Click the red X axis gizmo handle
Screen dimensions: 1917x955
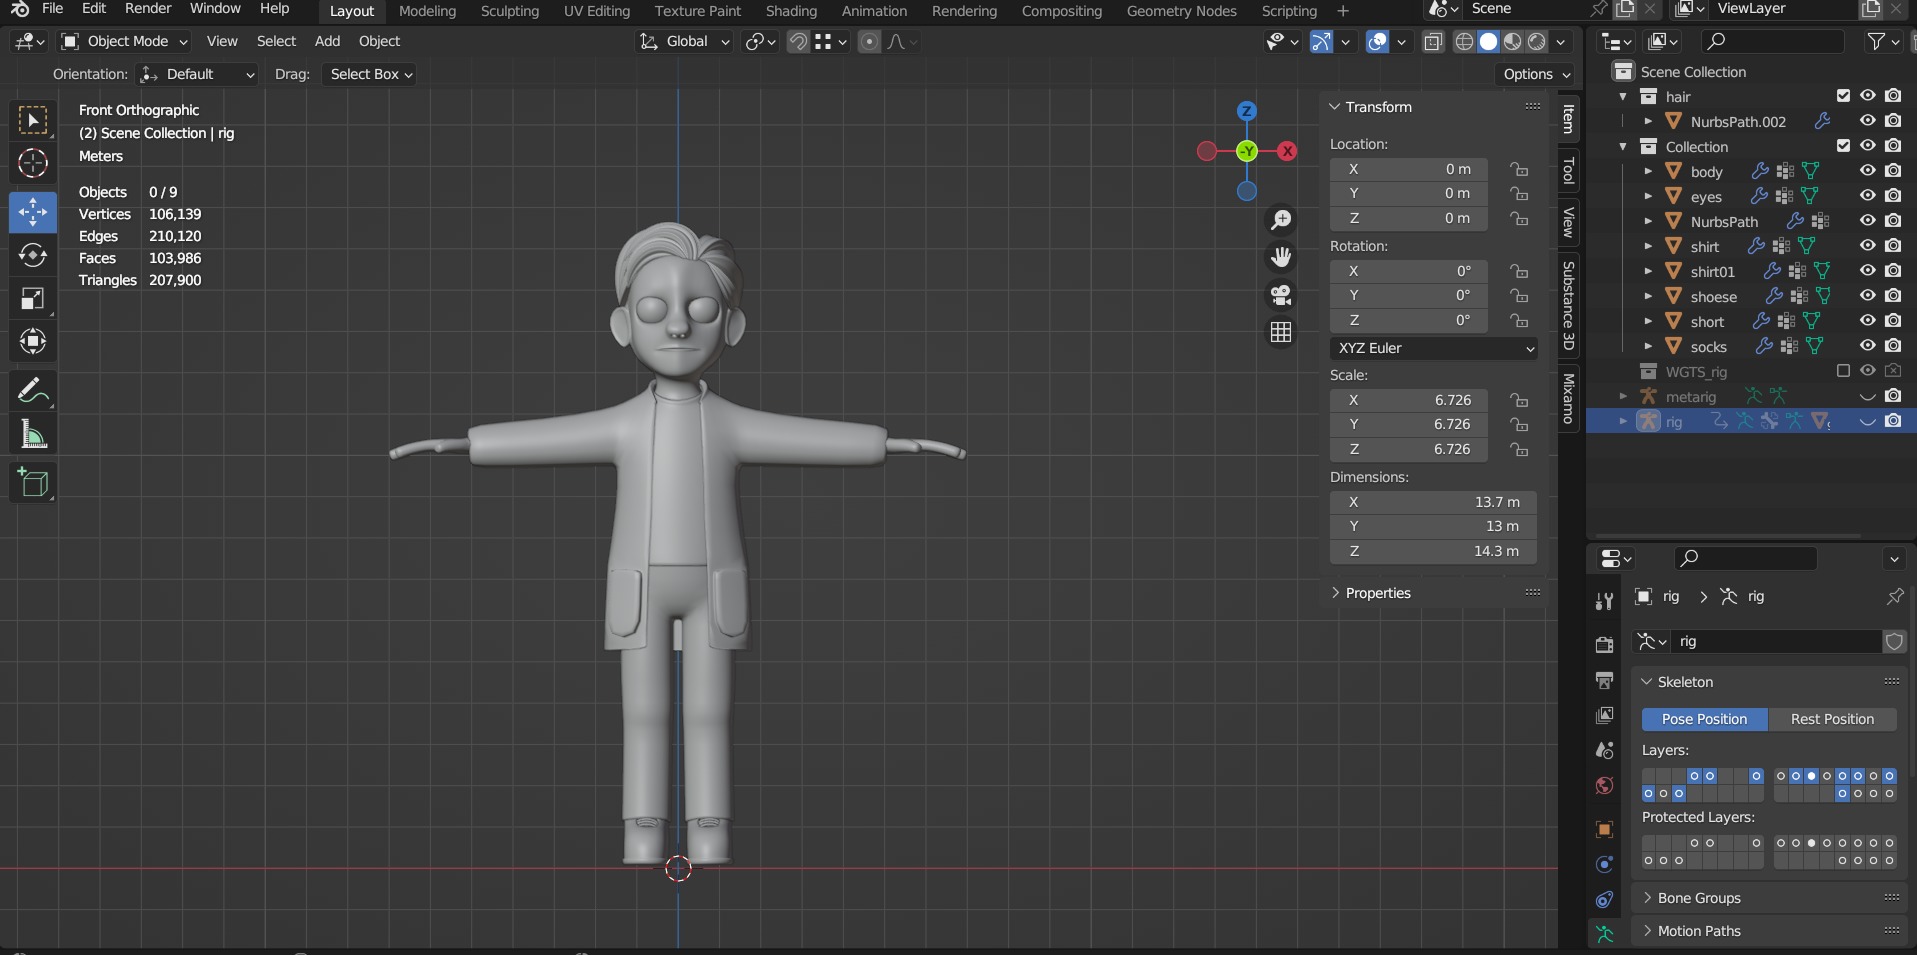[1287, 151]
